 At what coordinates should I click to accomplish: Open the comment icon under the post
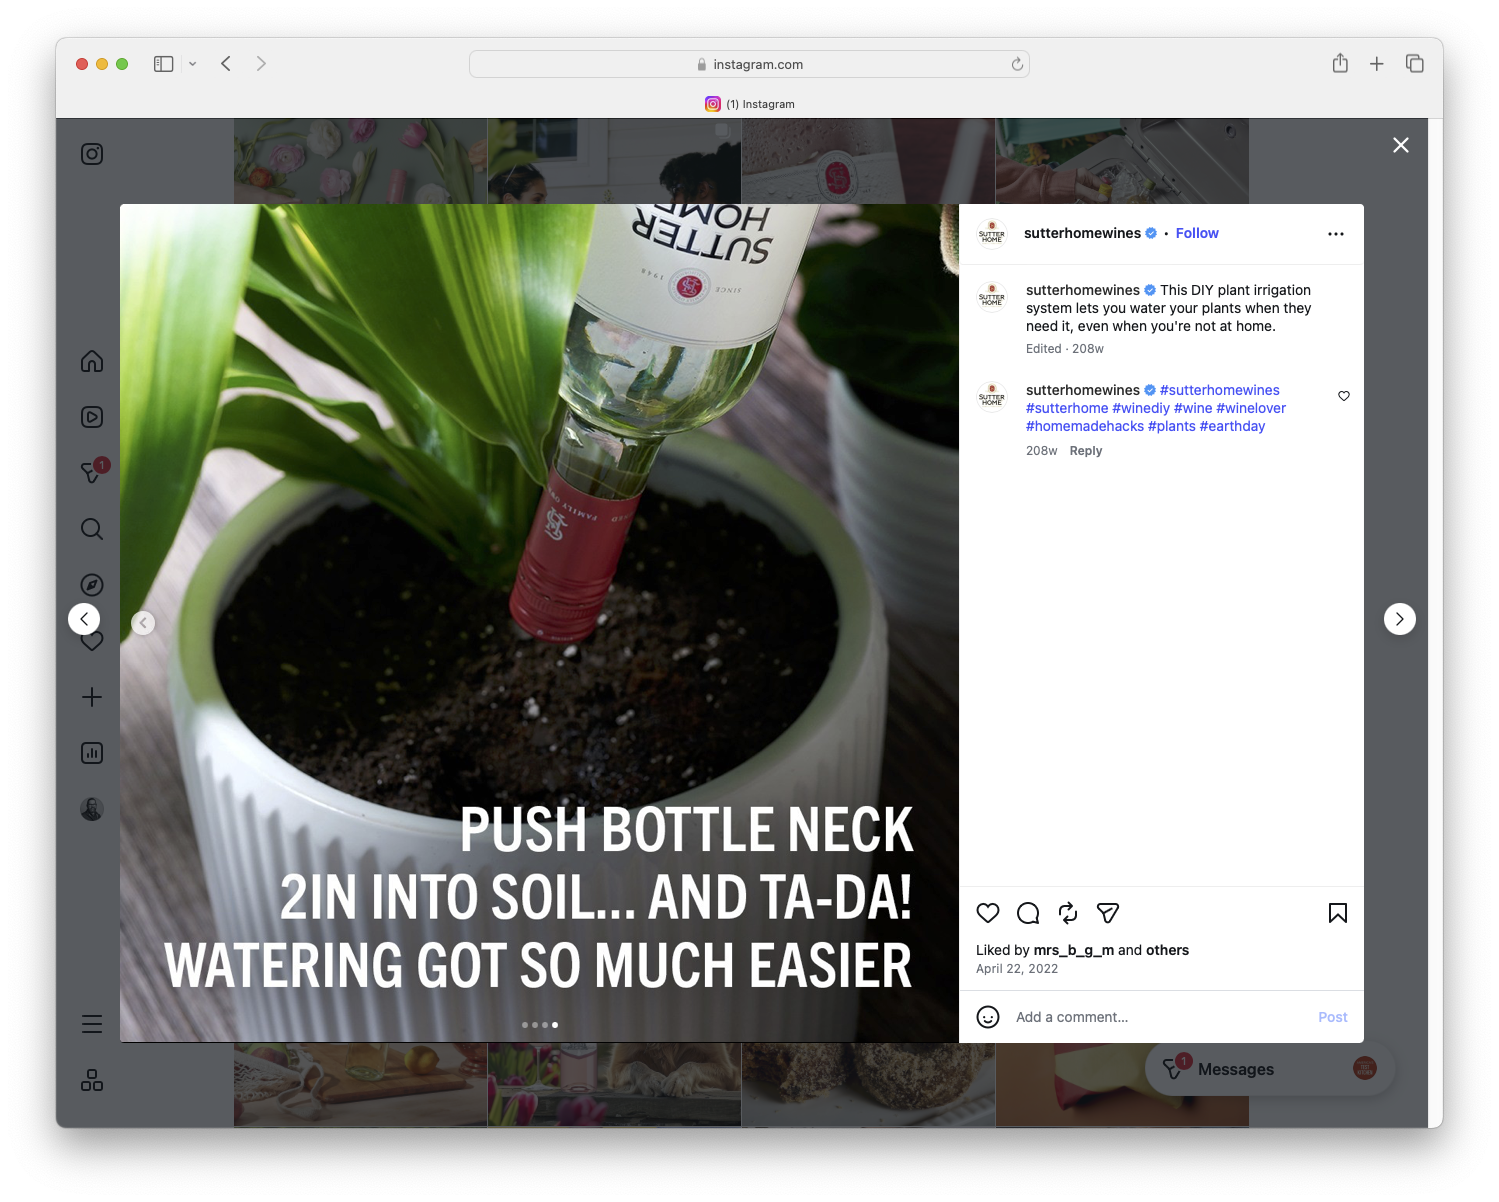coord(1027,913)
